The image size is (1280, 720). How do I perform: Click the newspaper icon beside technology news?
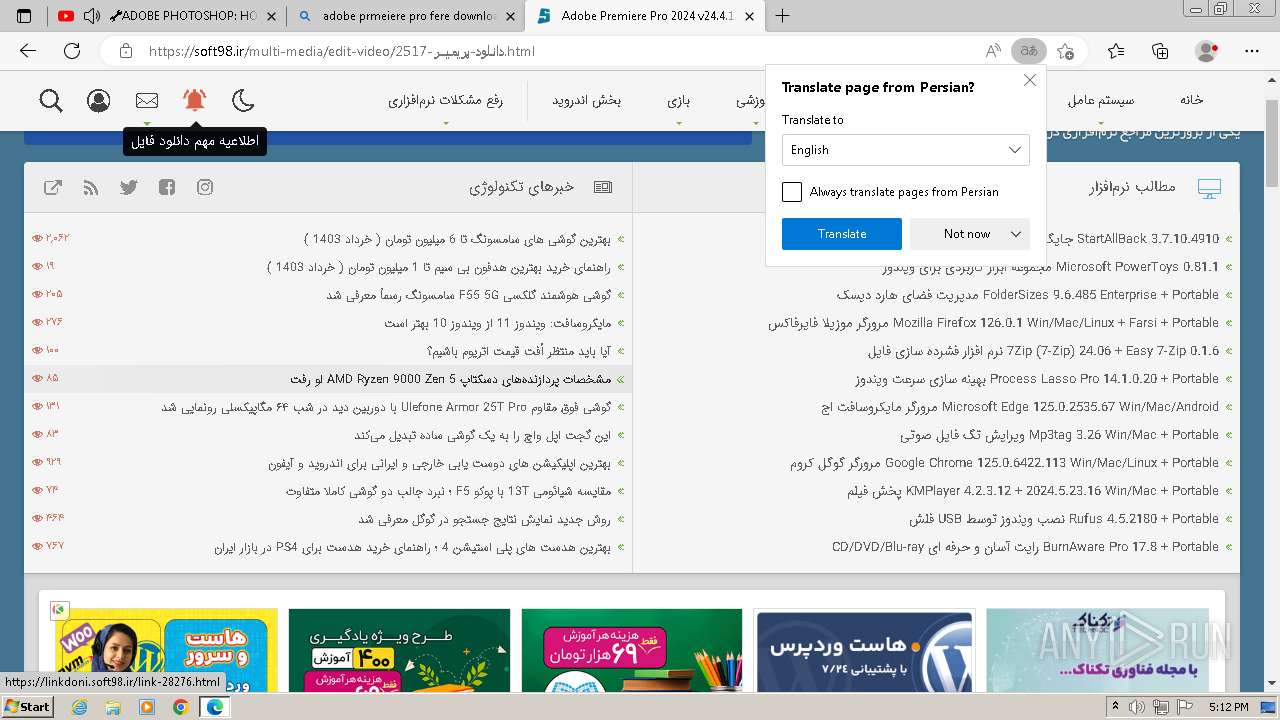[603, 187]
